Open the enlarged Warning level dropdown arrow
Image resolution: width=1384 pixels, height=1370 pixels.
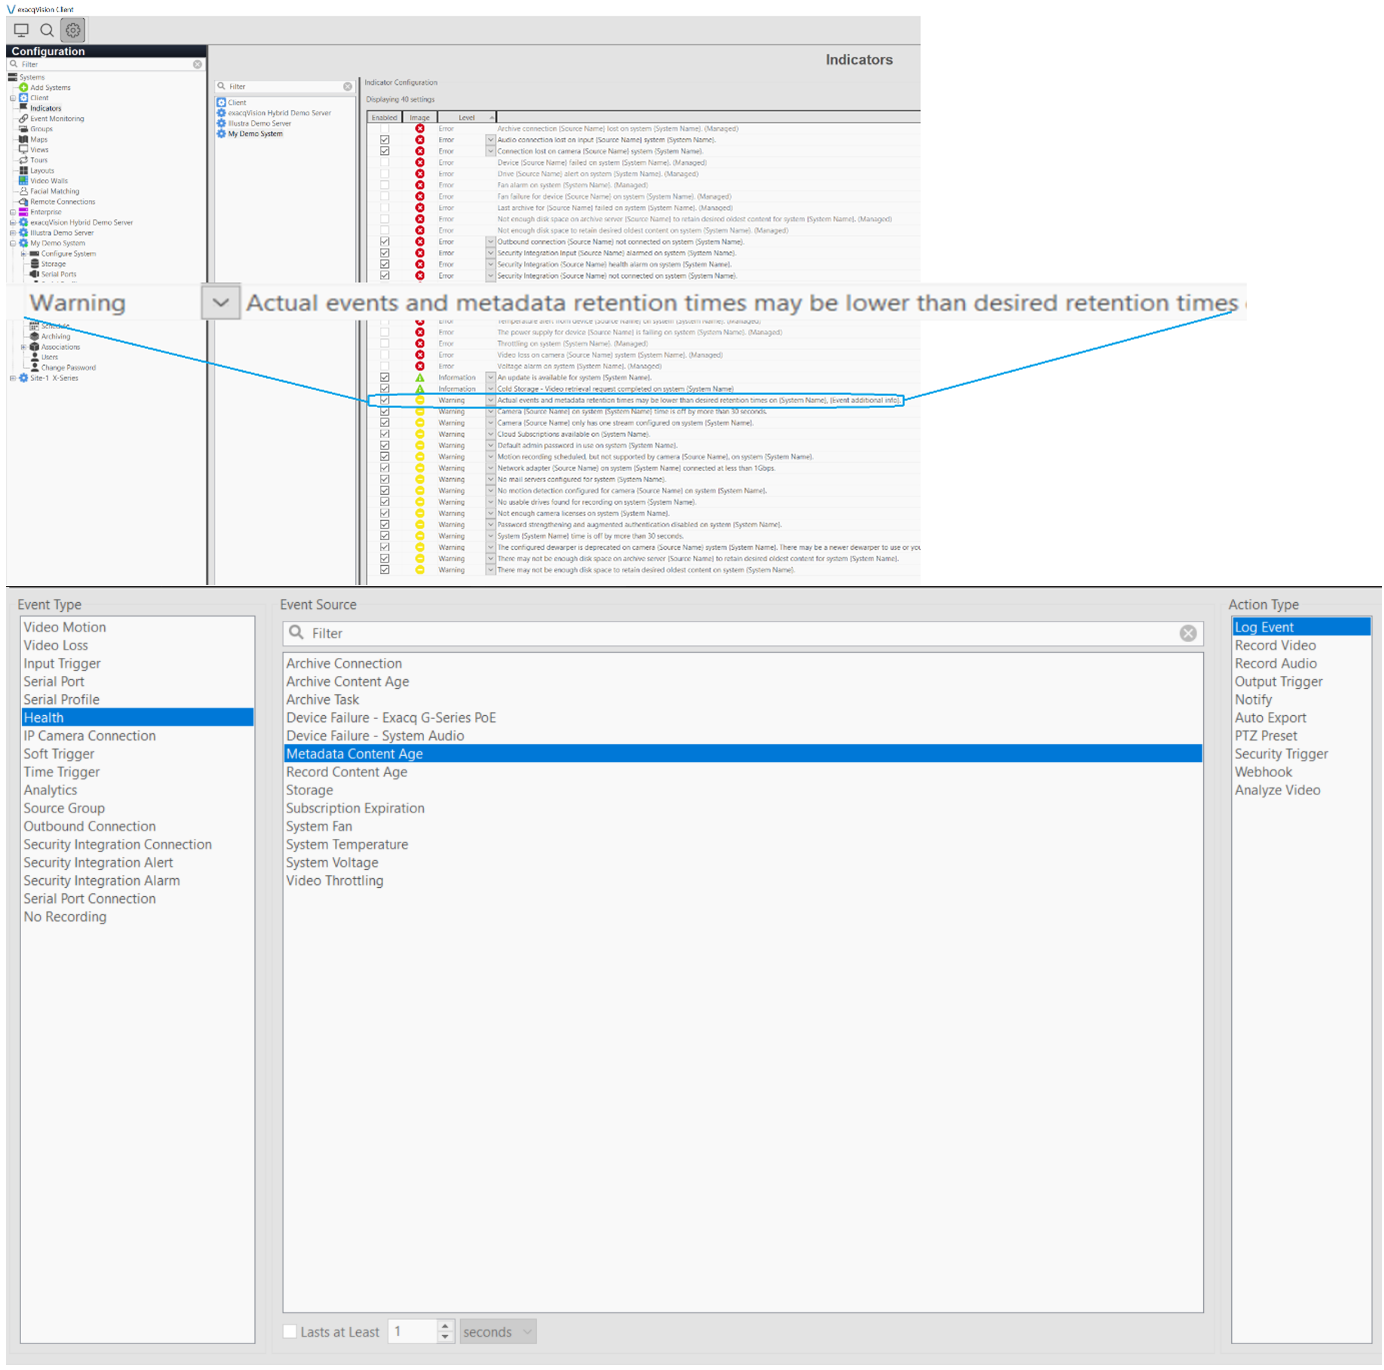(x=221, y=302)
